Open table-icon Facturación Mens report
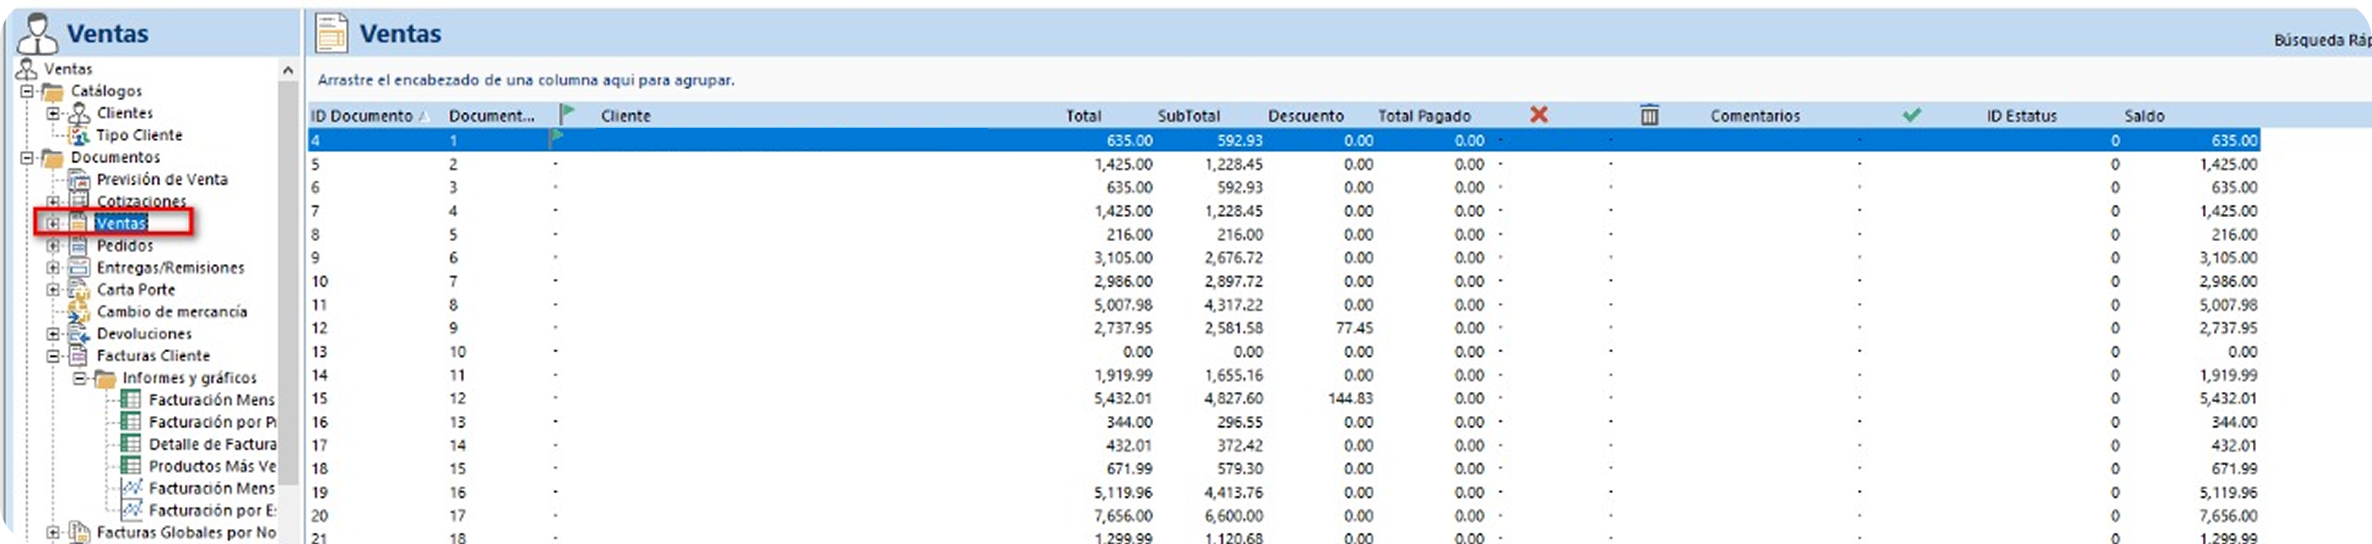The height and width of the screenshot is (544, 2372). (212, 400)
